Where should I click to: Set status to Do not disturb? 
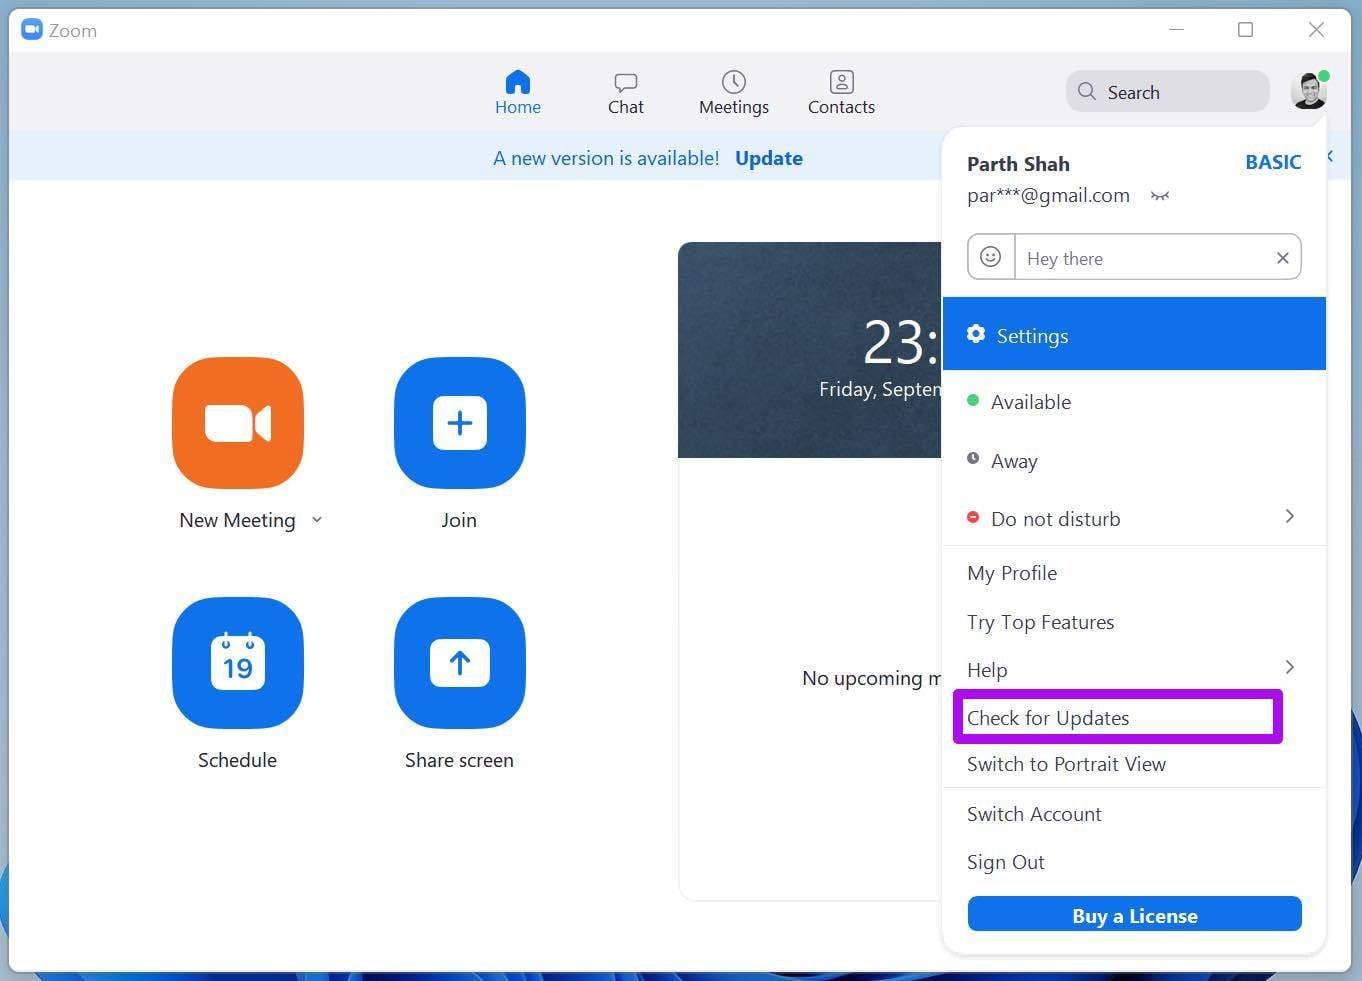coord(1134,518)
